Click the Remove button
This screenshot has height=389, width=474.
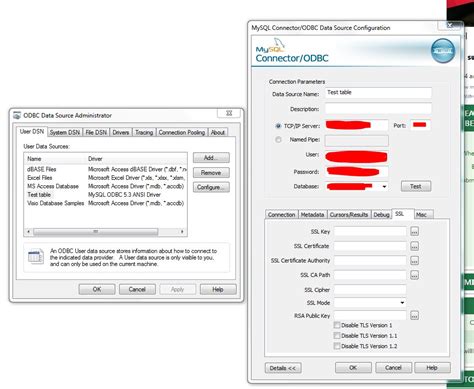point(211,173)
